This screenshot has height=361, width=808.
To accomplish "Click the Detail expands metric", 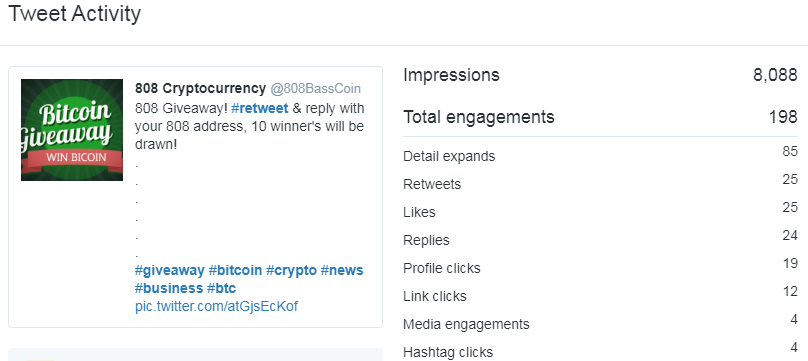I will pos(449,156).
